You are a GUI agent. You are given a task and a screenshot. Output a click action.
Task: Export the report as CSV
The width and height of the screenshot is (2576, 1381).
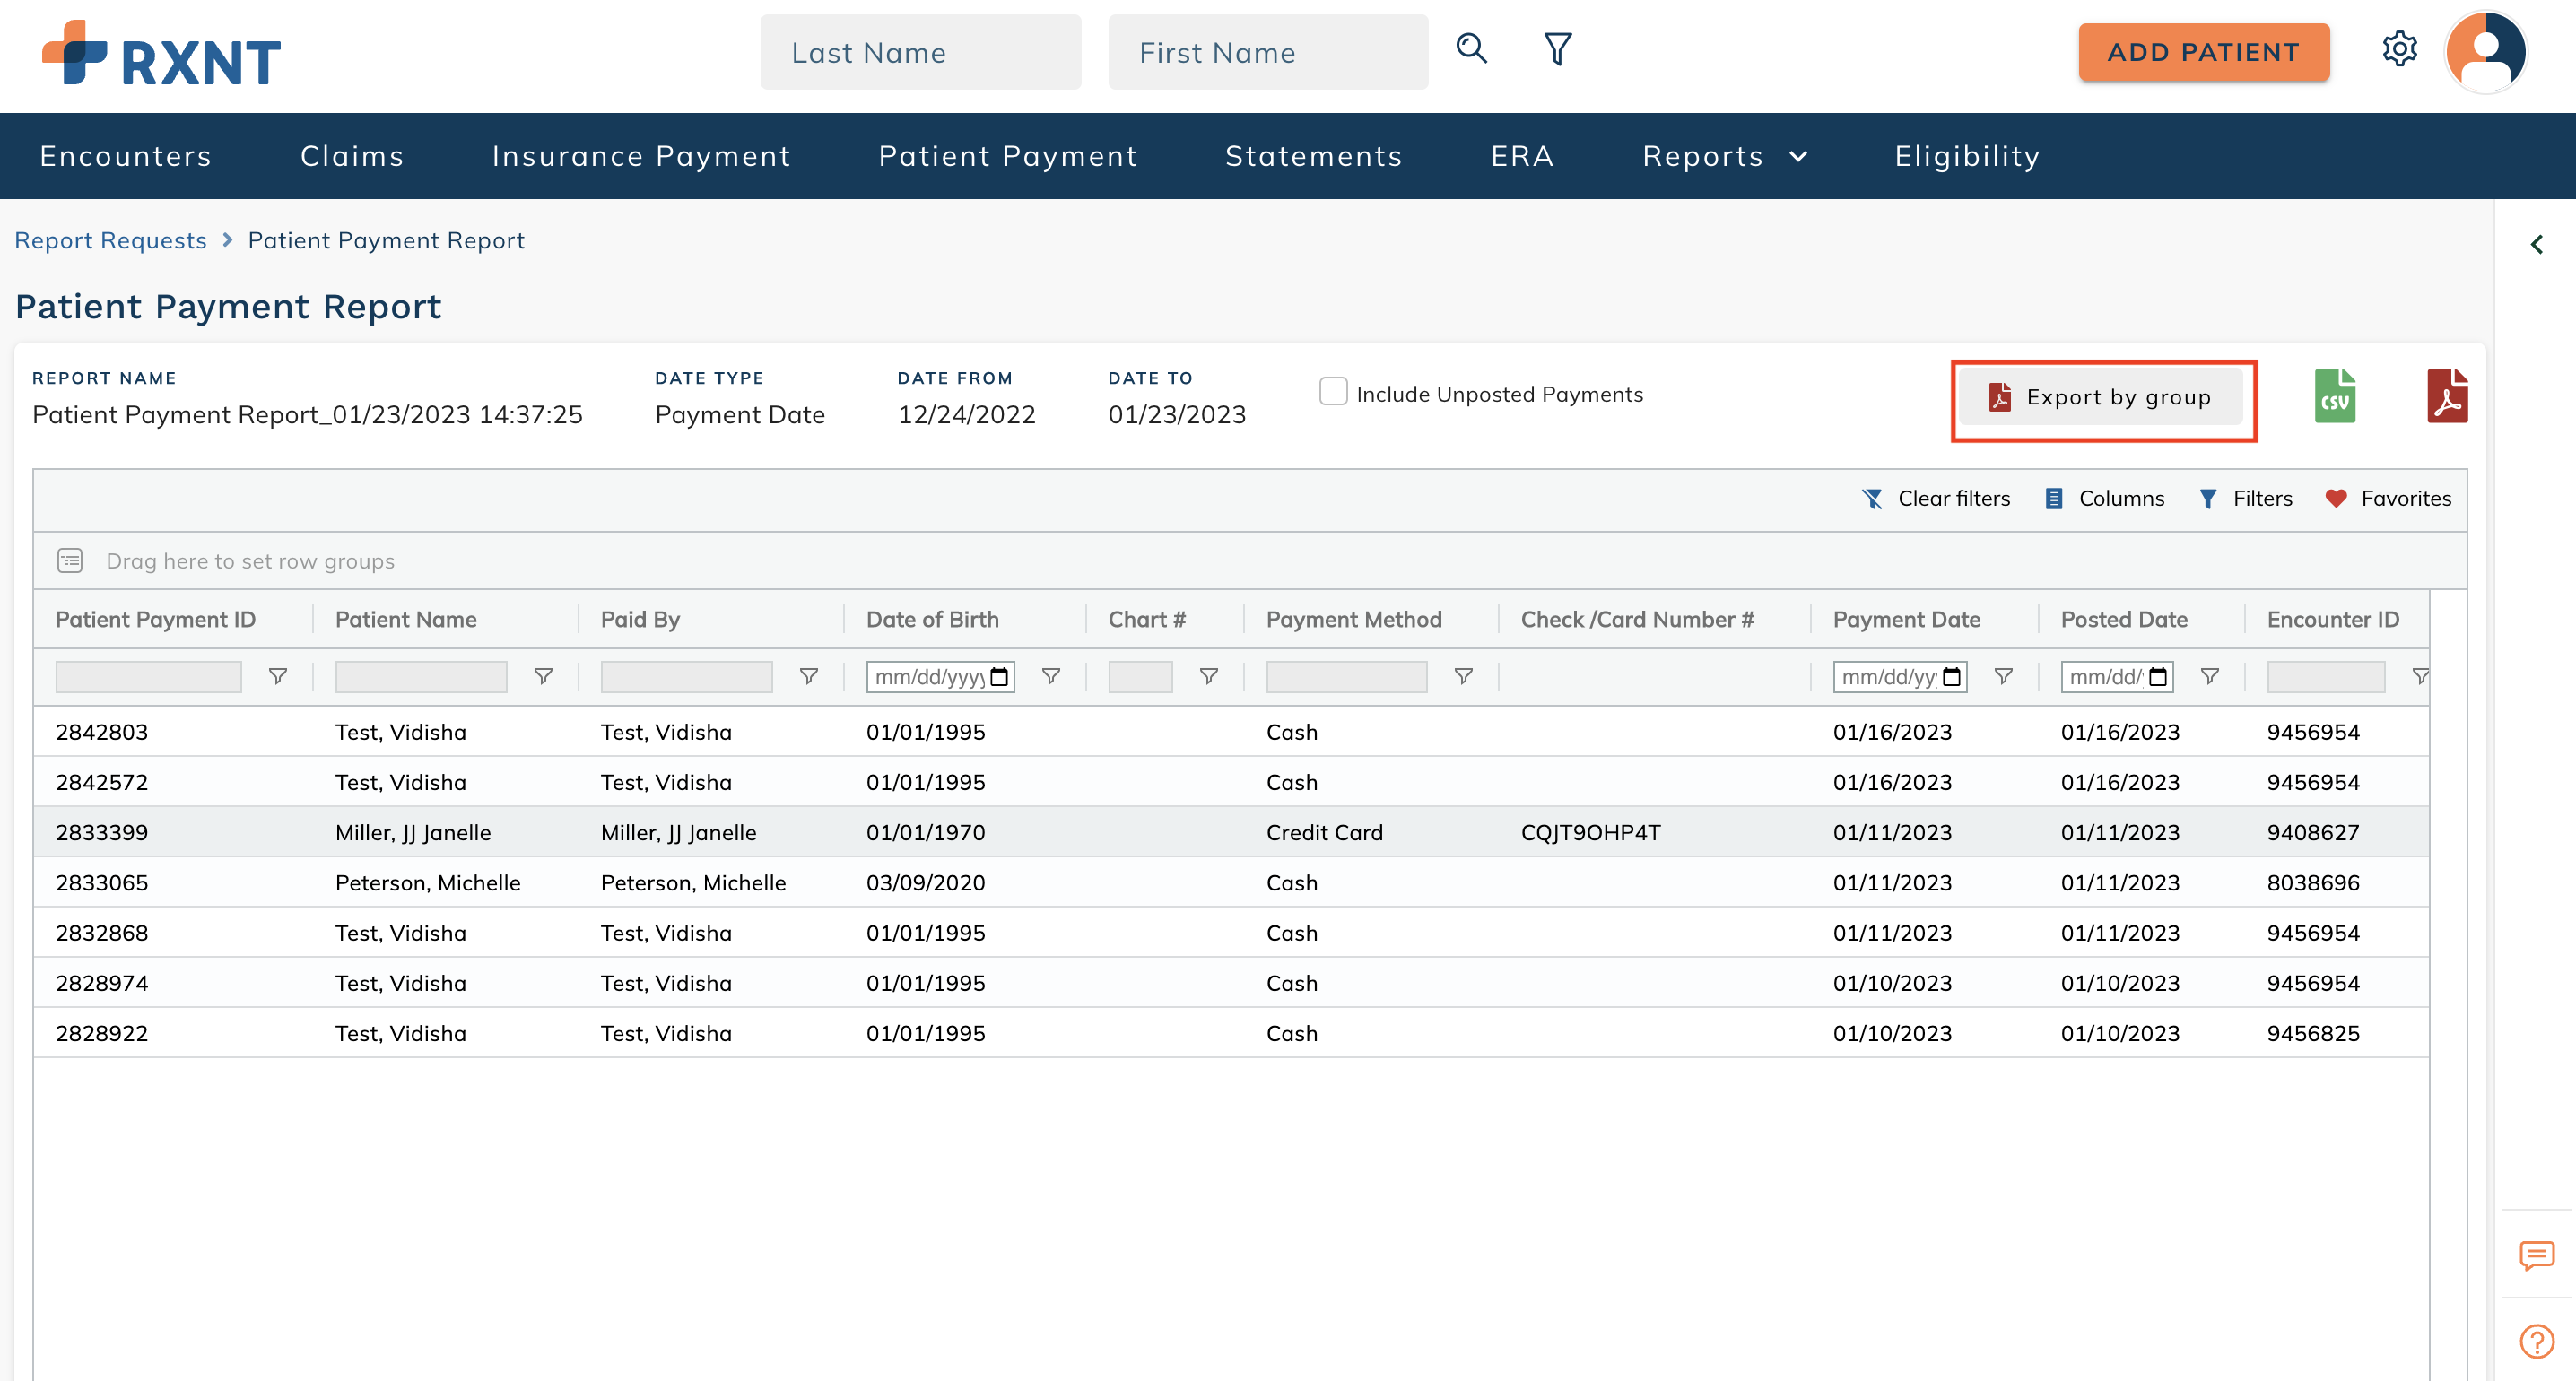[2337, 396]
